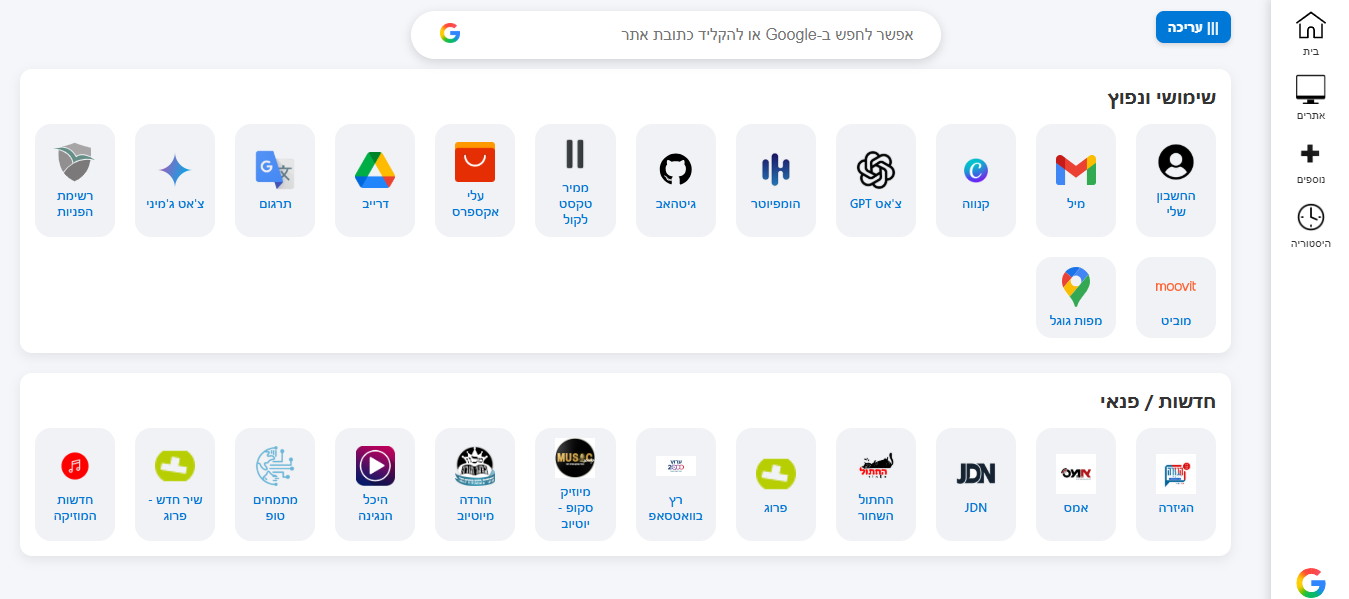Focus the Google search input field
Screen dimensions: 1349x599
click(676, 35)
